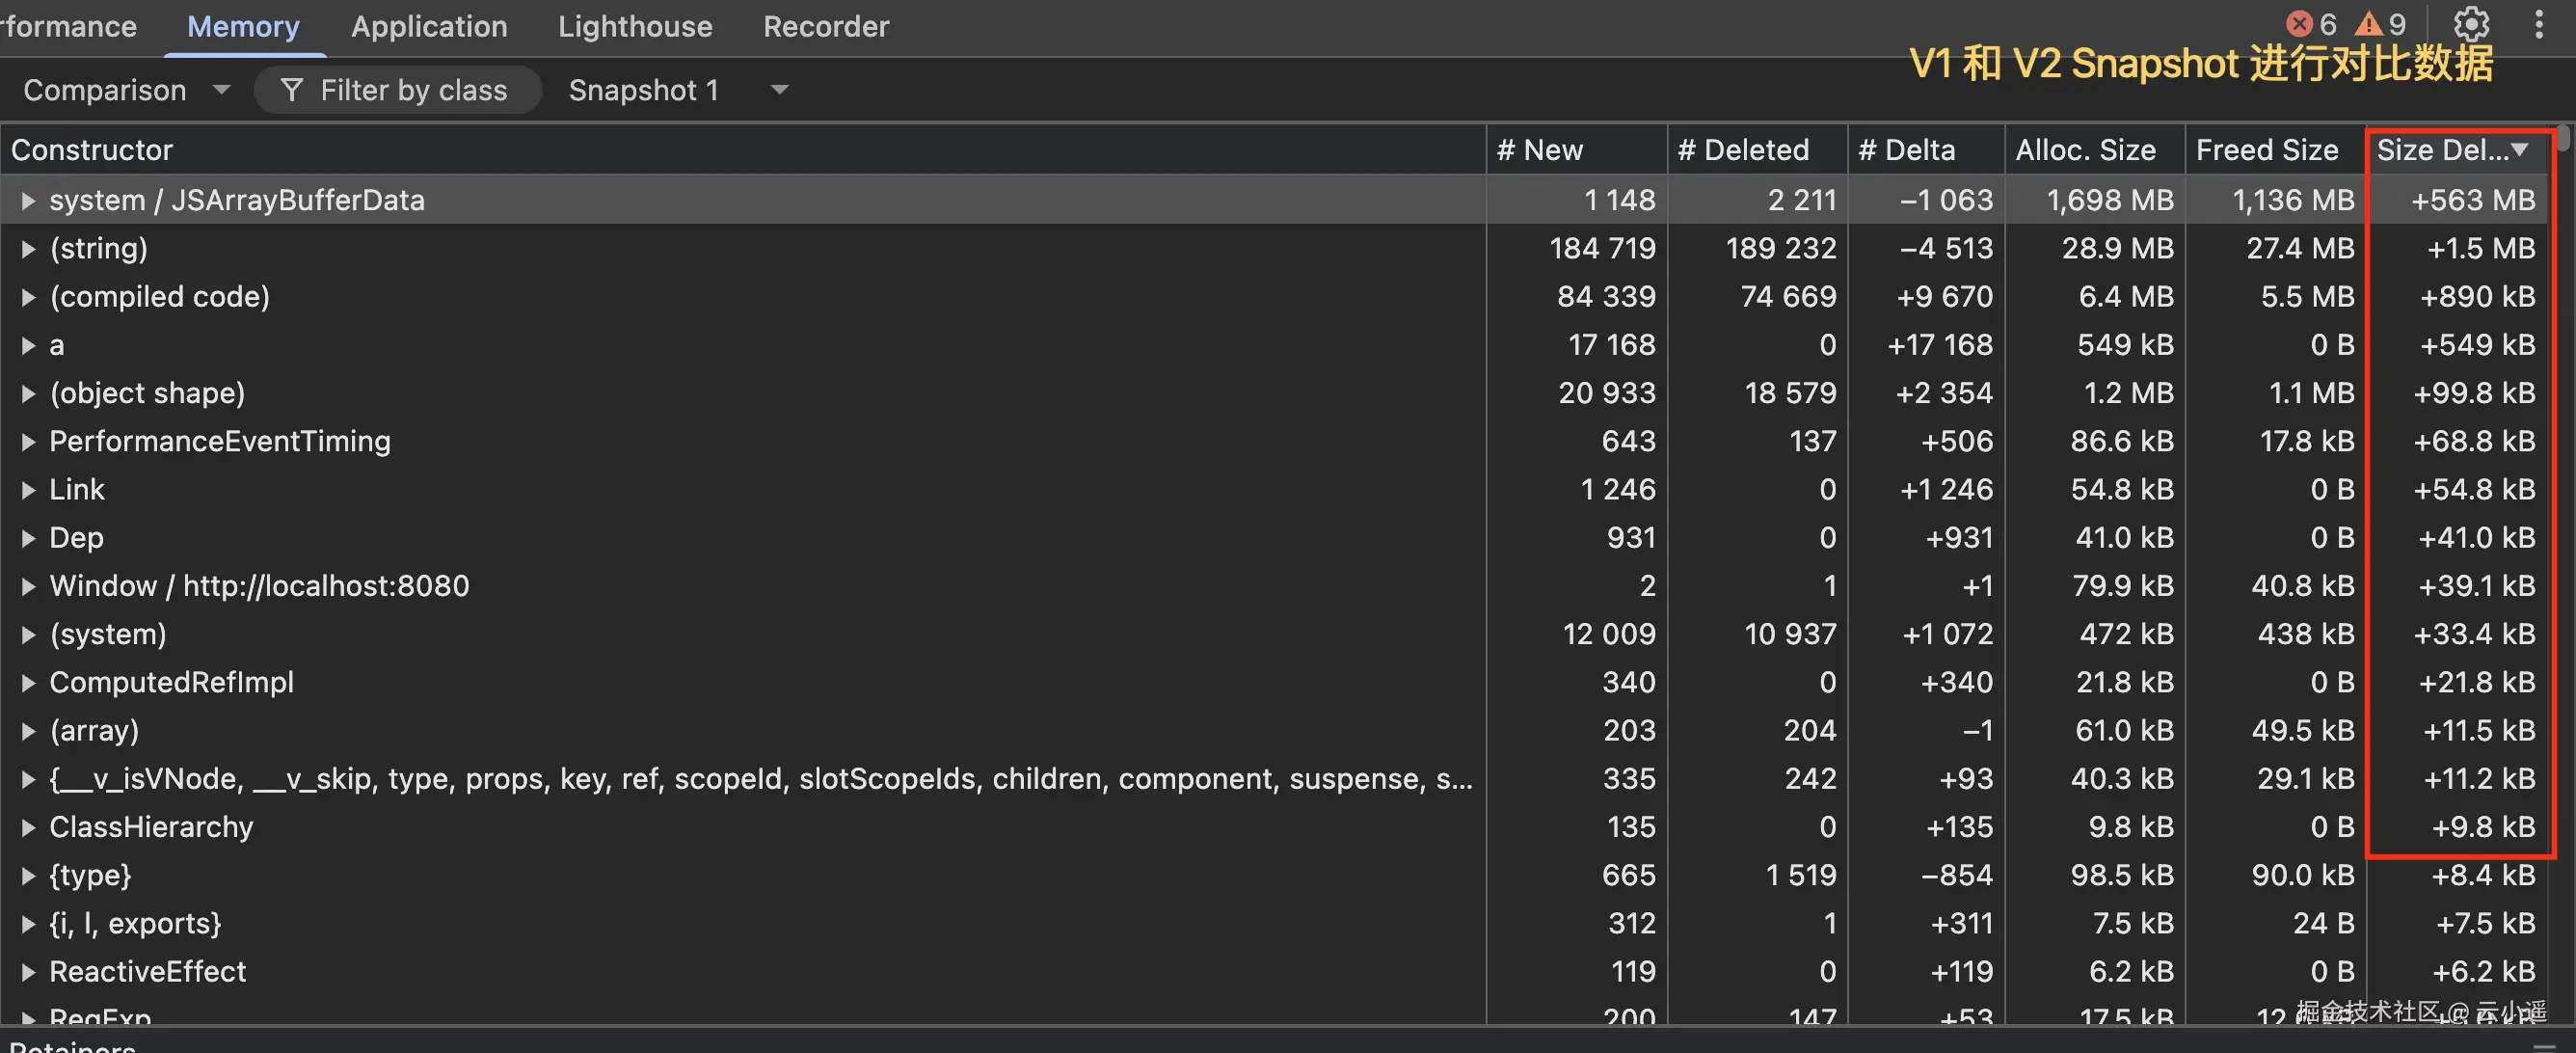Screen dimensions: 2576x1053
Task: Expand the ReactiveEffect row
Action: [x=28, y=971]
